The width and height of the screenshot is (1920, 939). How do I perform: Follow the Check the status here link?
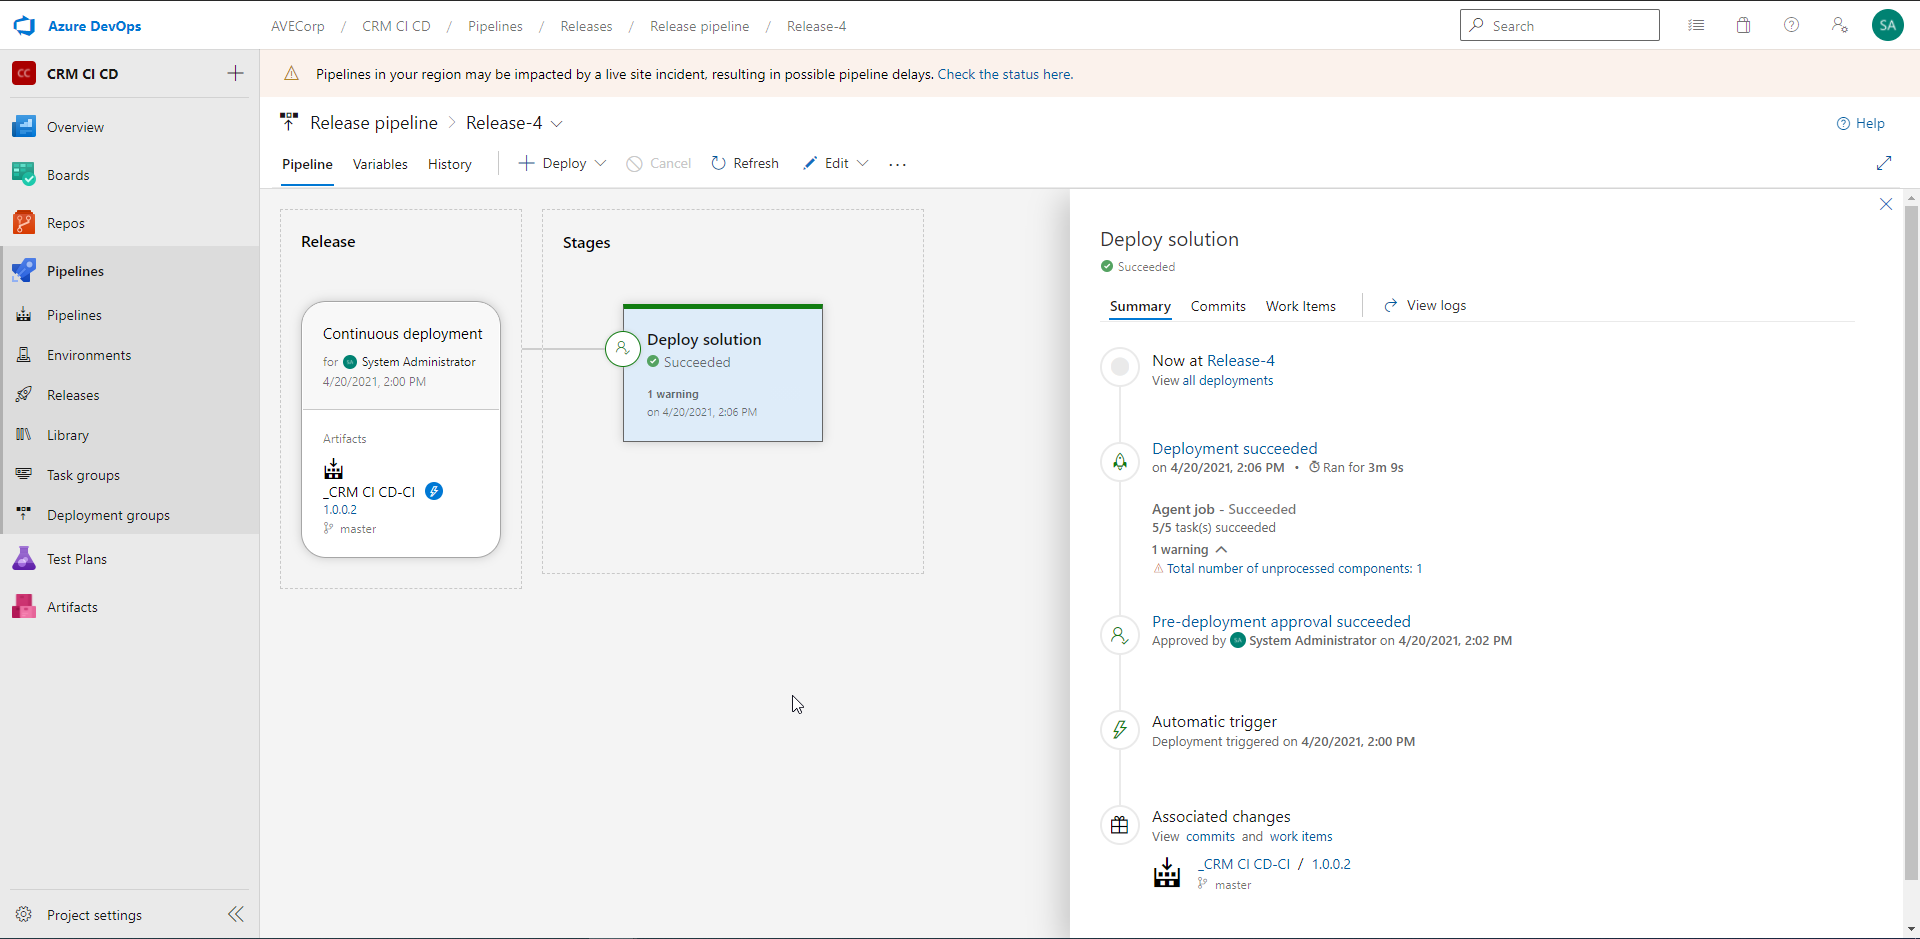coord(1005,73)
